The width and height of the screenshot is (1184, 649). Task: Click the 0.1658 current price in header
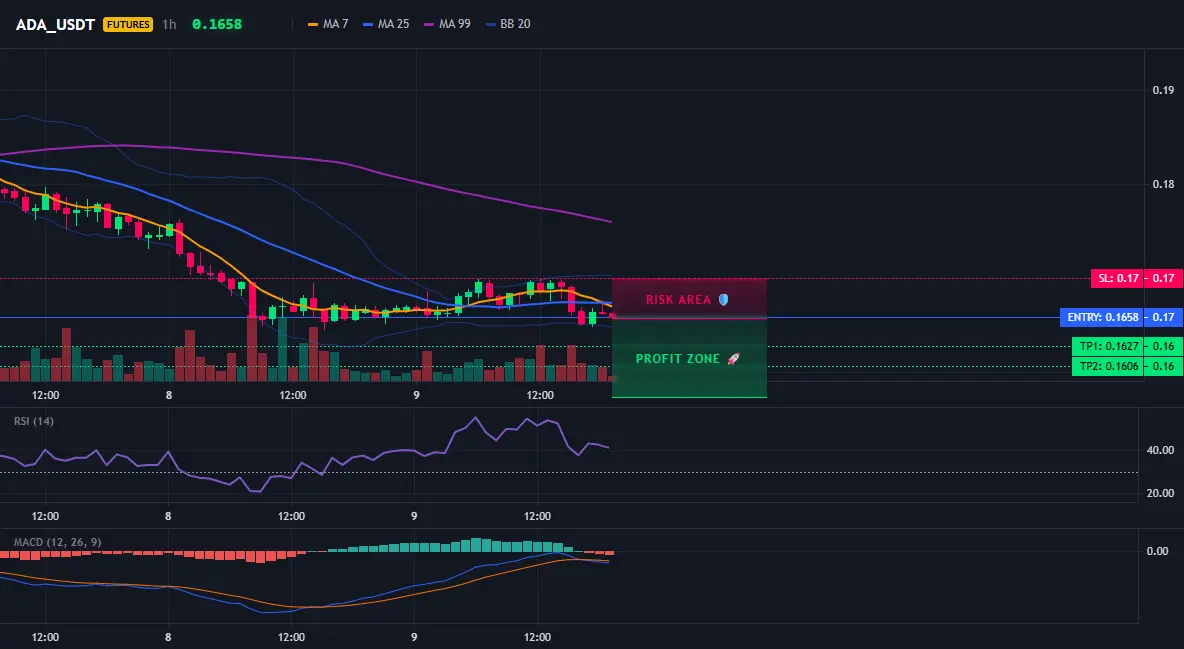(x=217, y=24)
